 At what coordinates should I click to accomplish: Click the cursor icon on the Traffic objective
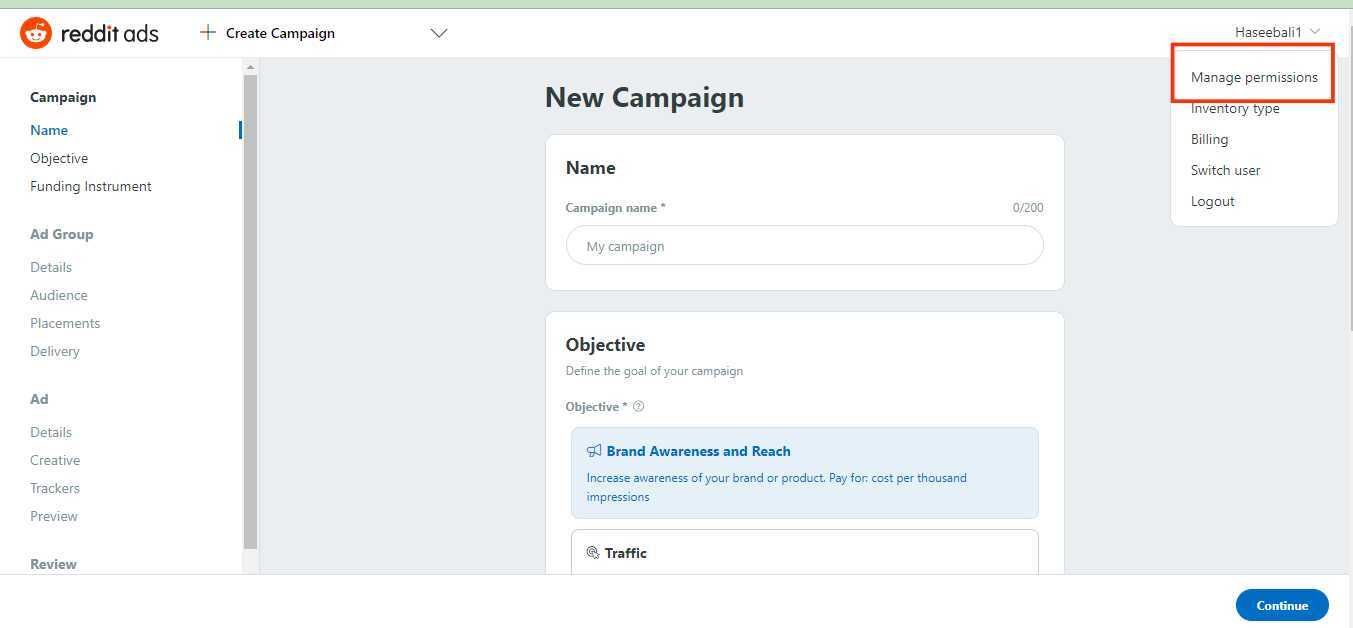(x=595, y=553)
